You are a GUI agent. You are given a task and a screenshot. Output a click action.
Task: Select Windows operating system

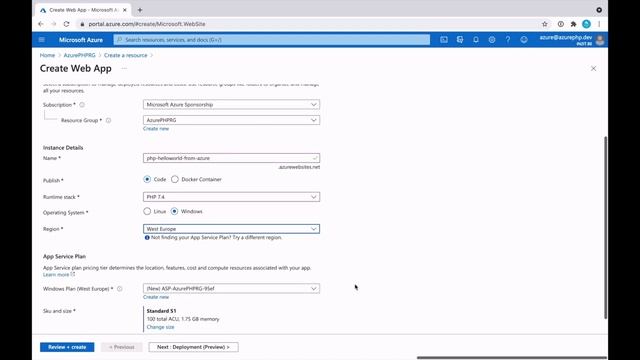pyautogui.click(x=174, y=211)
